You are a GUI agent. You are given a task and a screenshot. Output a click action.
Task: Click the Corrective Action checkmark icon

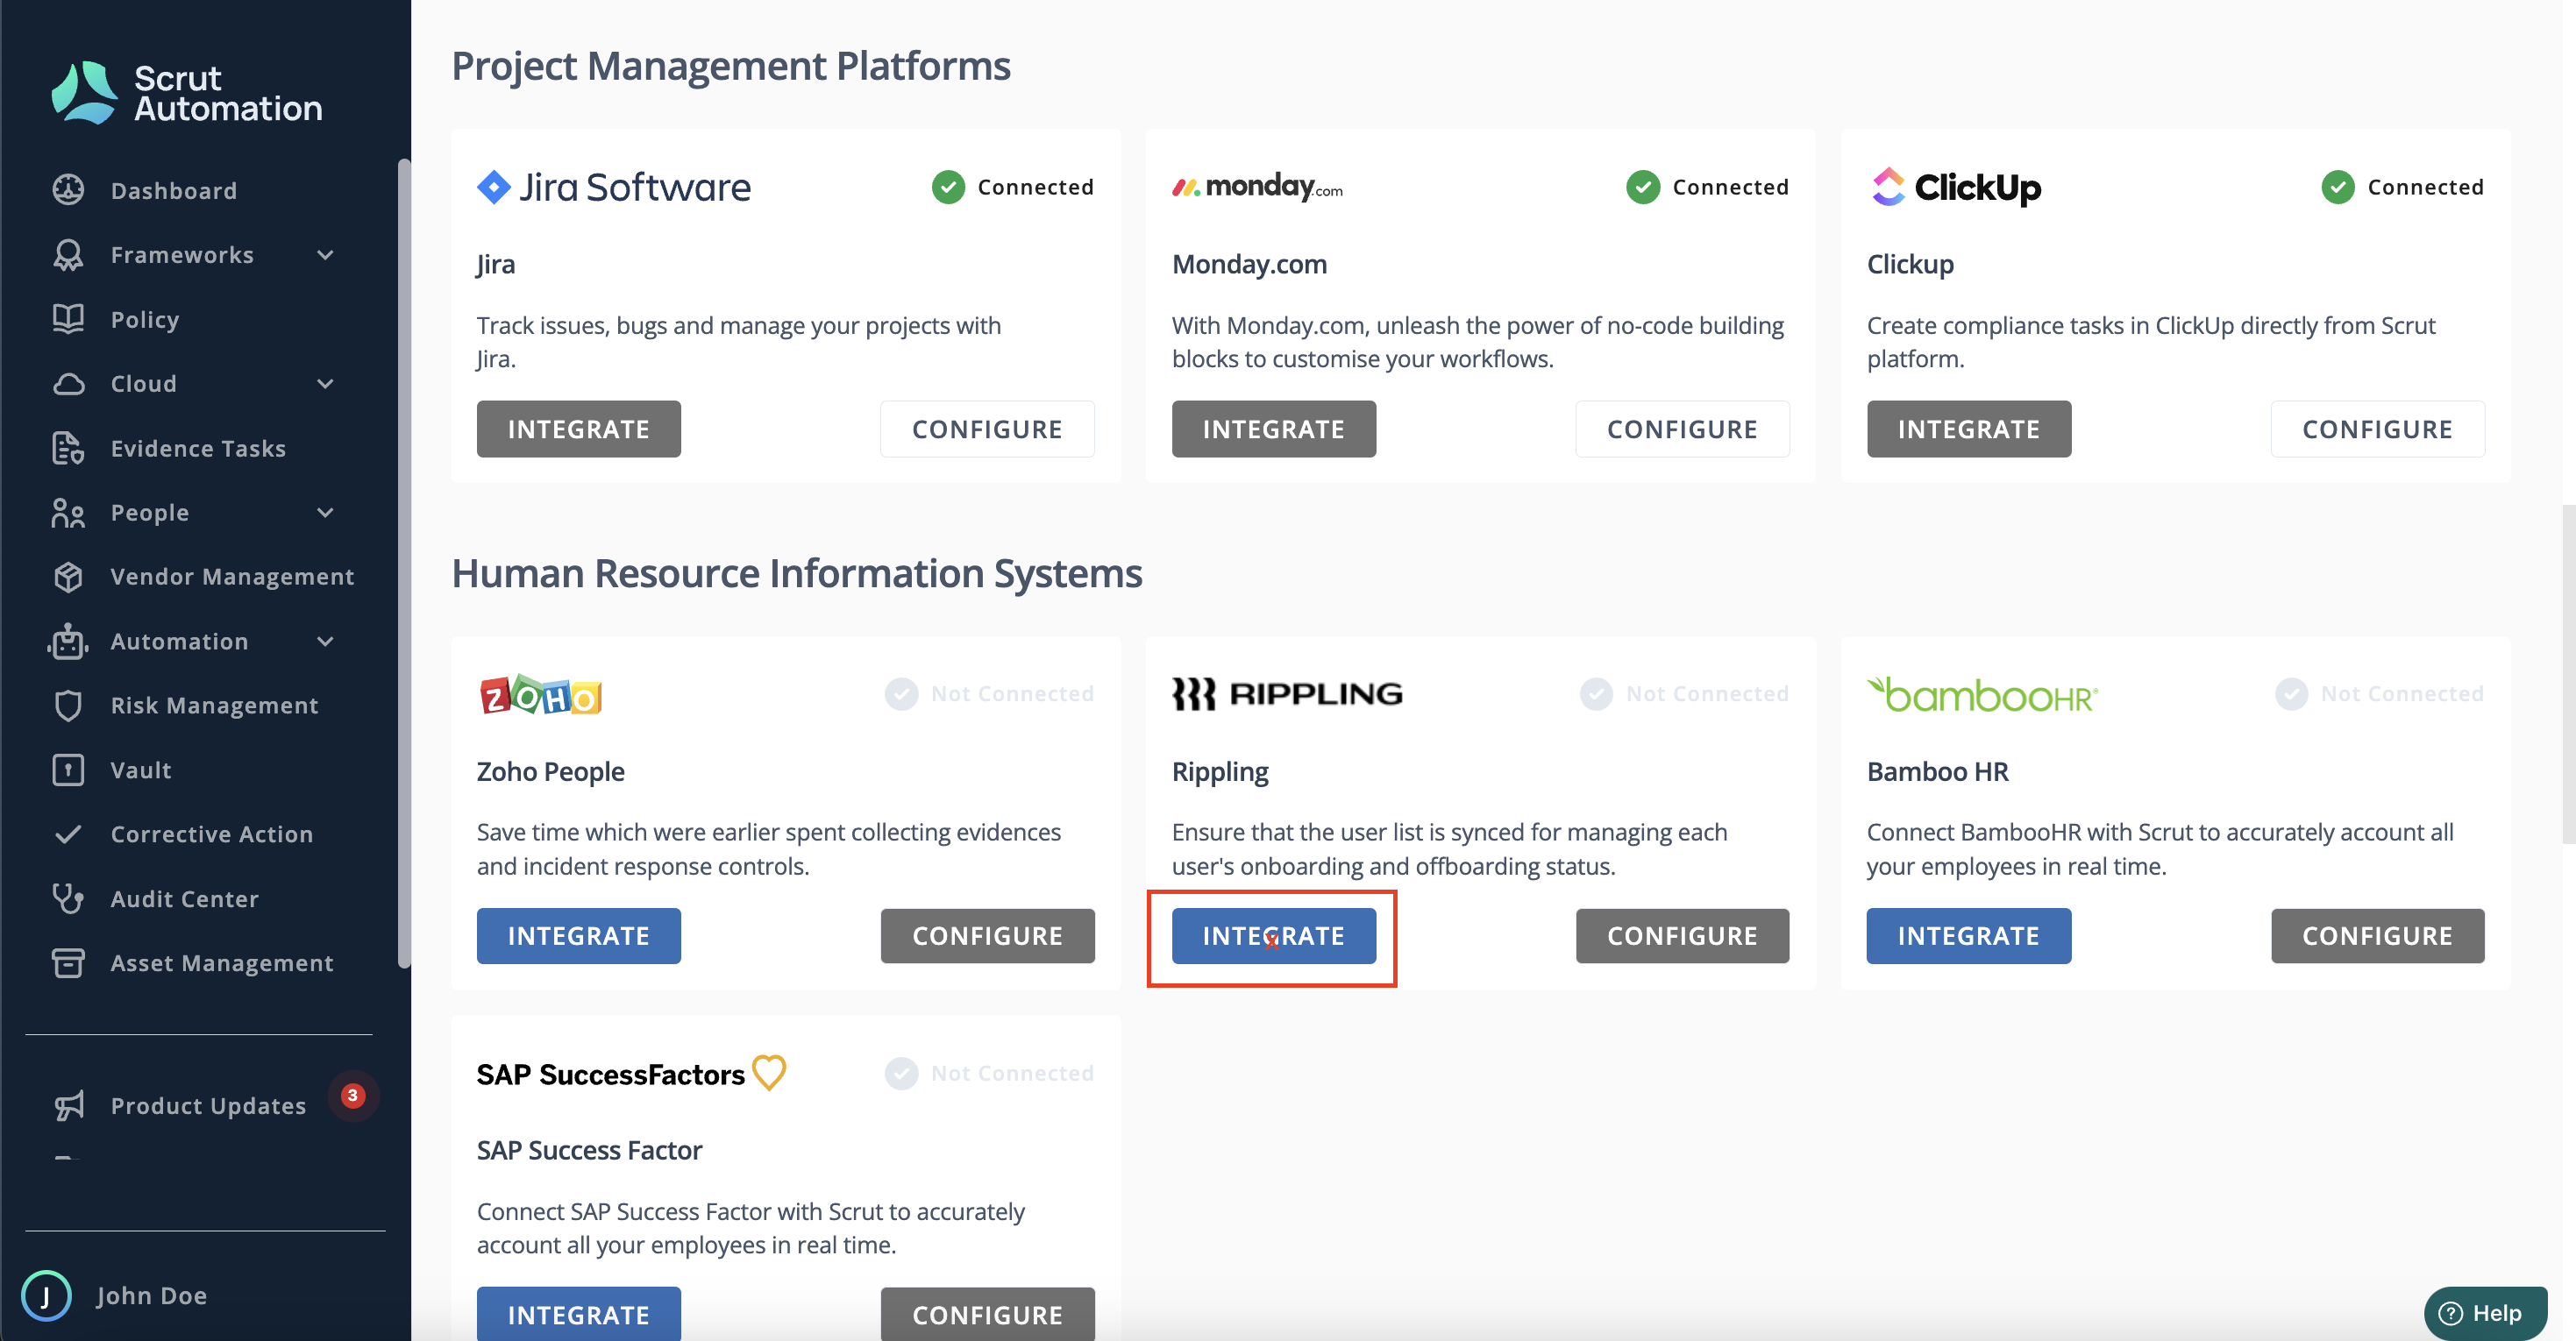point(68,834)
